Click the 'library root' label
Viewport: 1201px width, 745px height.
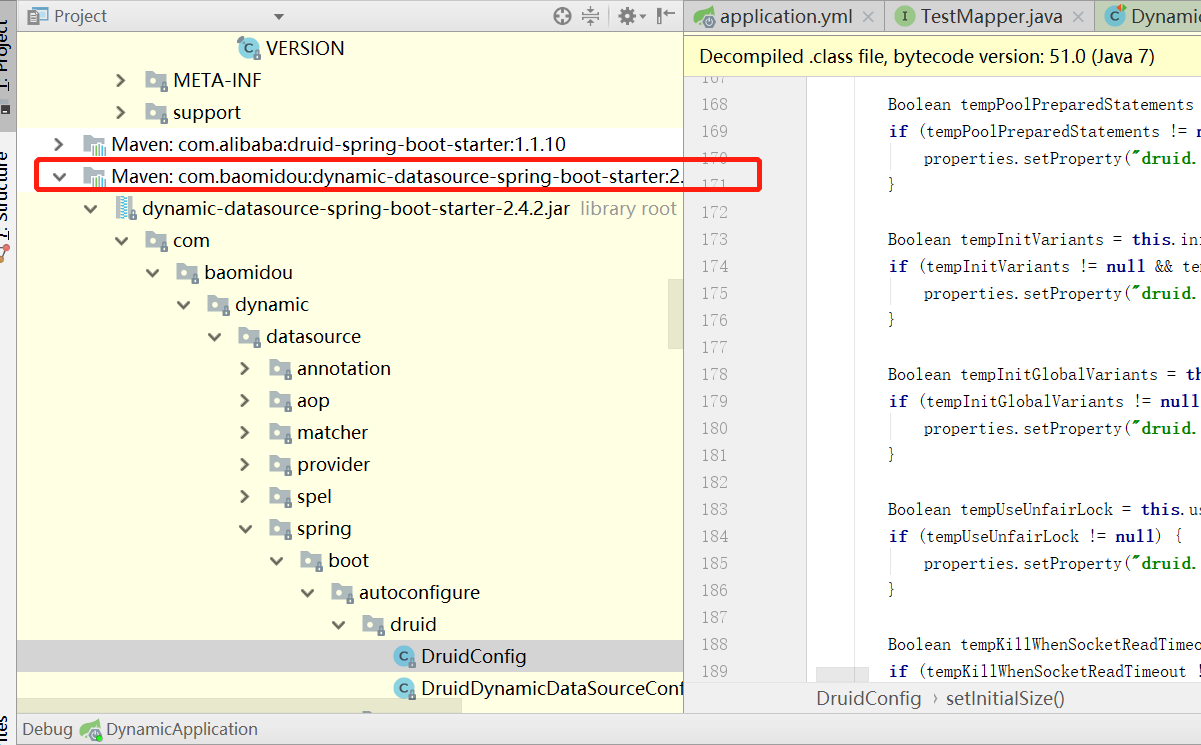[x=628, y=208]
